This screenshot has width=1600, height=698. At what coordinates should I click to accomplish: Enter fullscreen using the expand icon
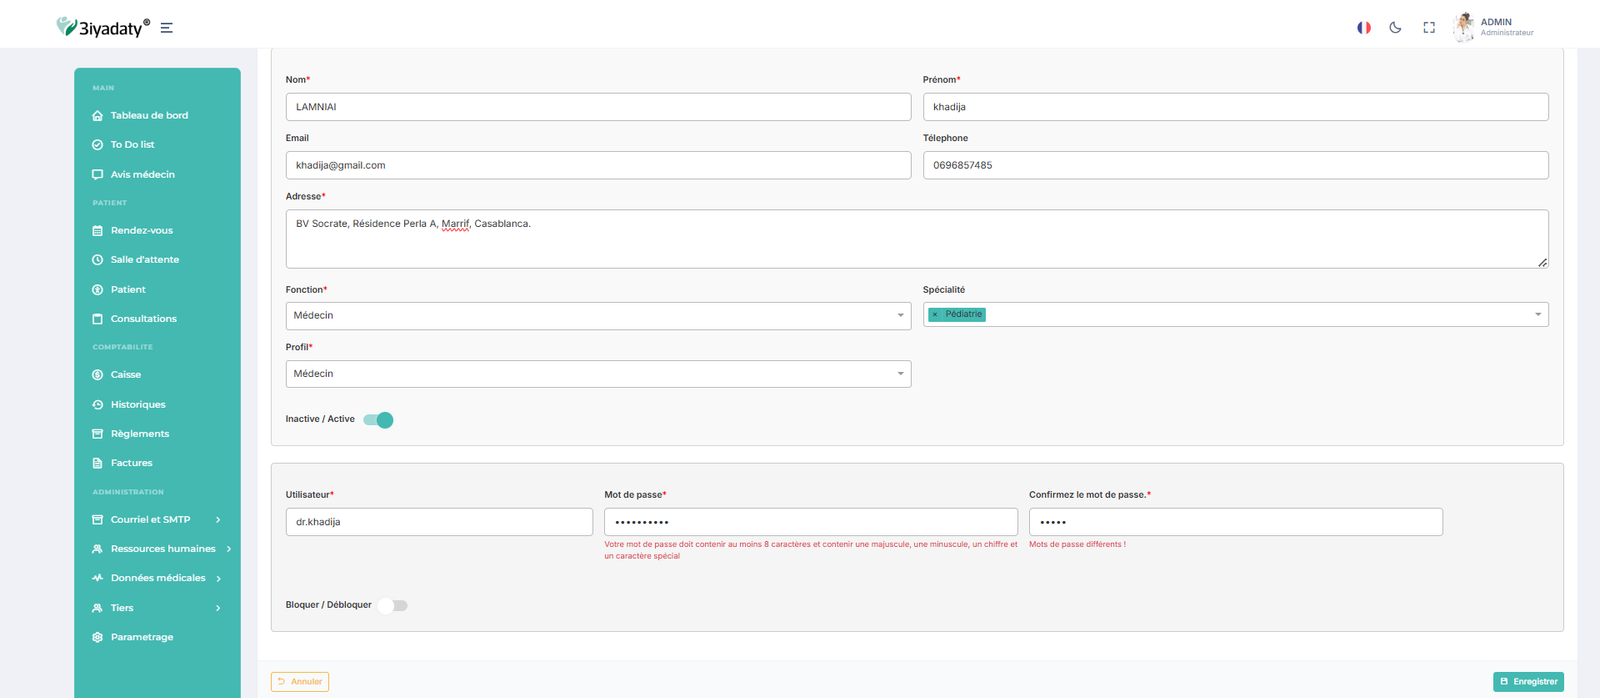pyautogui.click(x=1429, y=28)
